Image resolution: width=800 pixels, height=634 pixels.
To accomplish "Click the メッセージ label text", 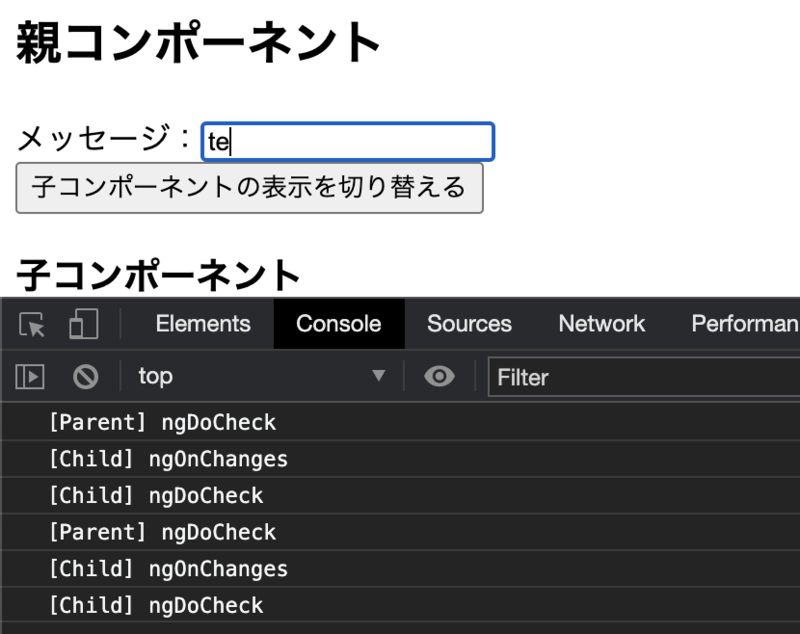I will [104, 139].
